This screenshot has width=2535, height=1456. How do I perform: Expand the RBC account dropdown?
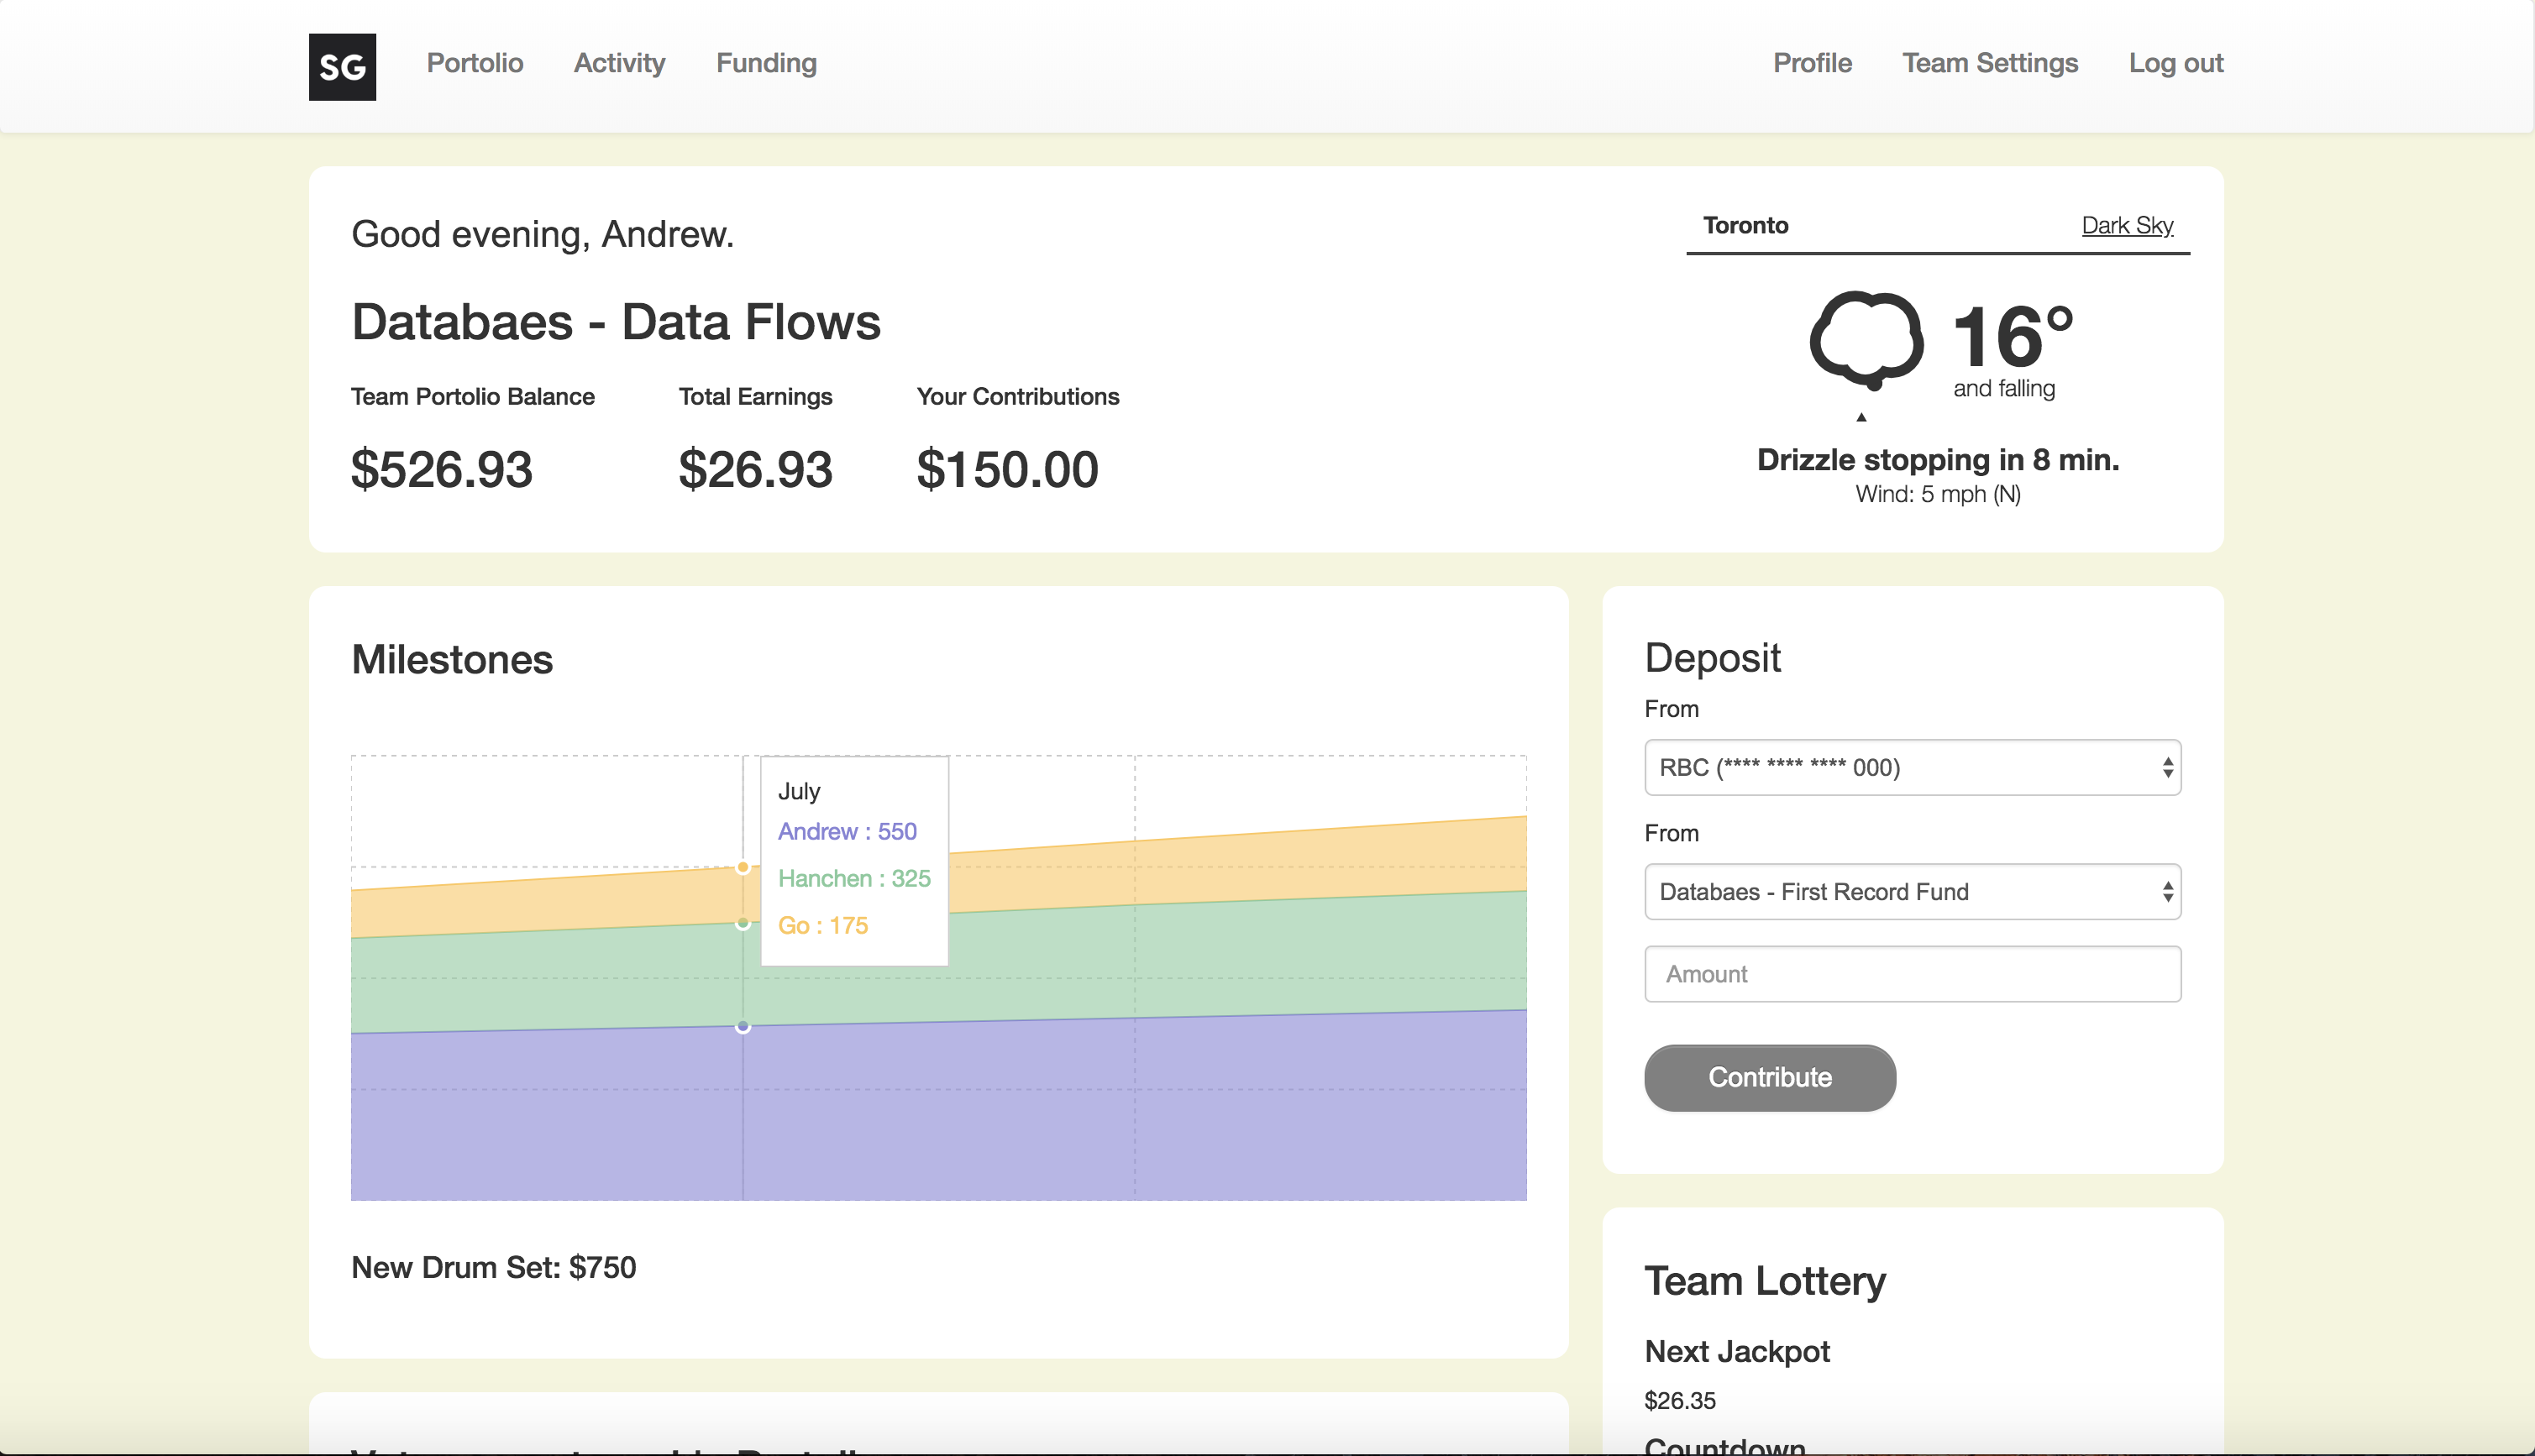pos(1911,767)
